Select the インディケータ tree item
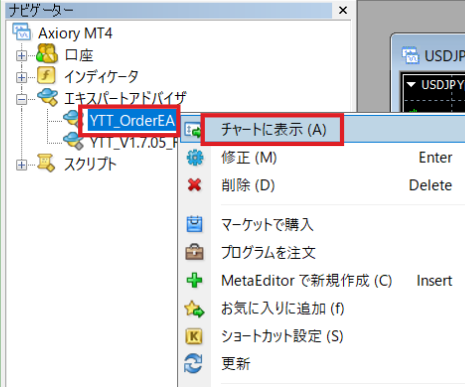 [x=101, y=77]
